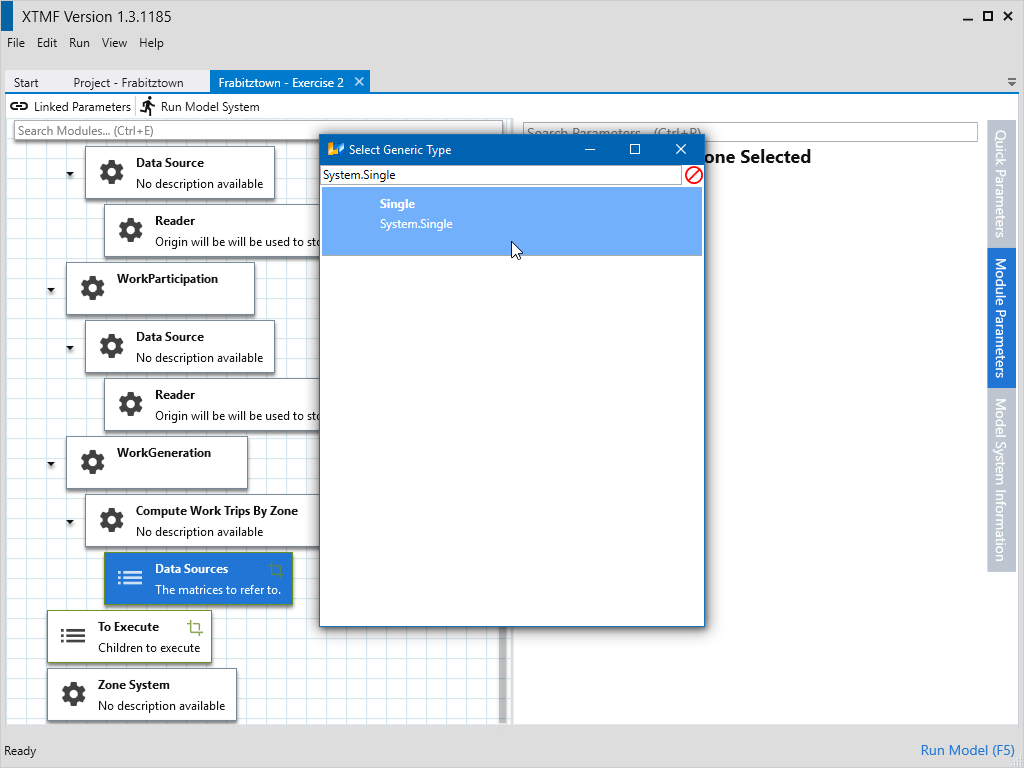Collapse Compute Work Trips By Zone arrow

click(x=70, y=522)
